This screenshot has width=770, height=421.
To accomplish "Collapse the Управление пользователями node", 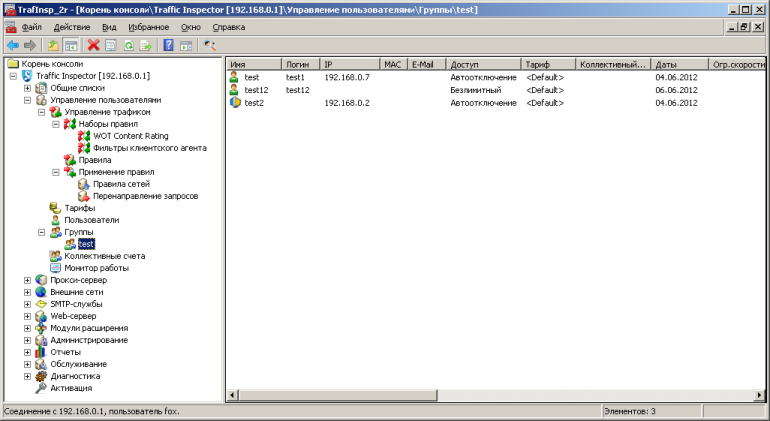I will [28, 100].
